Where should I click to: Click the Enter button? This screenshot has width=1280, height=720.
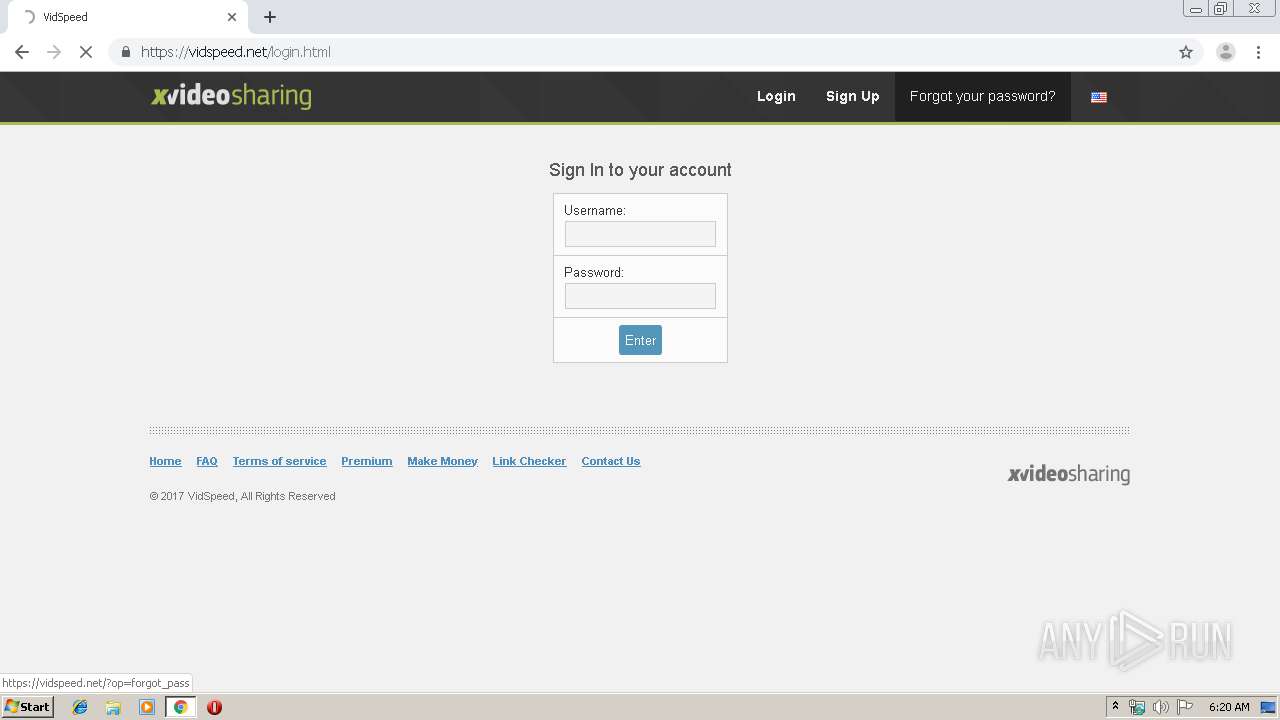click(640, 340)
